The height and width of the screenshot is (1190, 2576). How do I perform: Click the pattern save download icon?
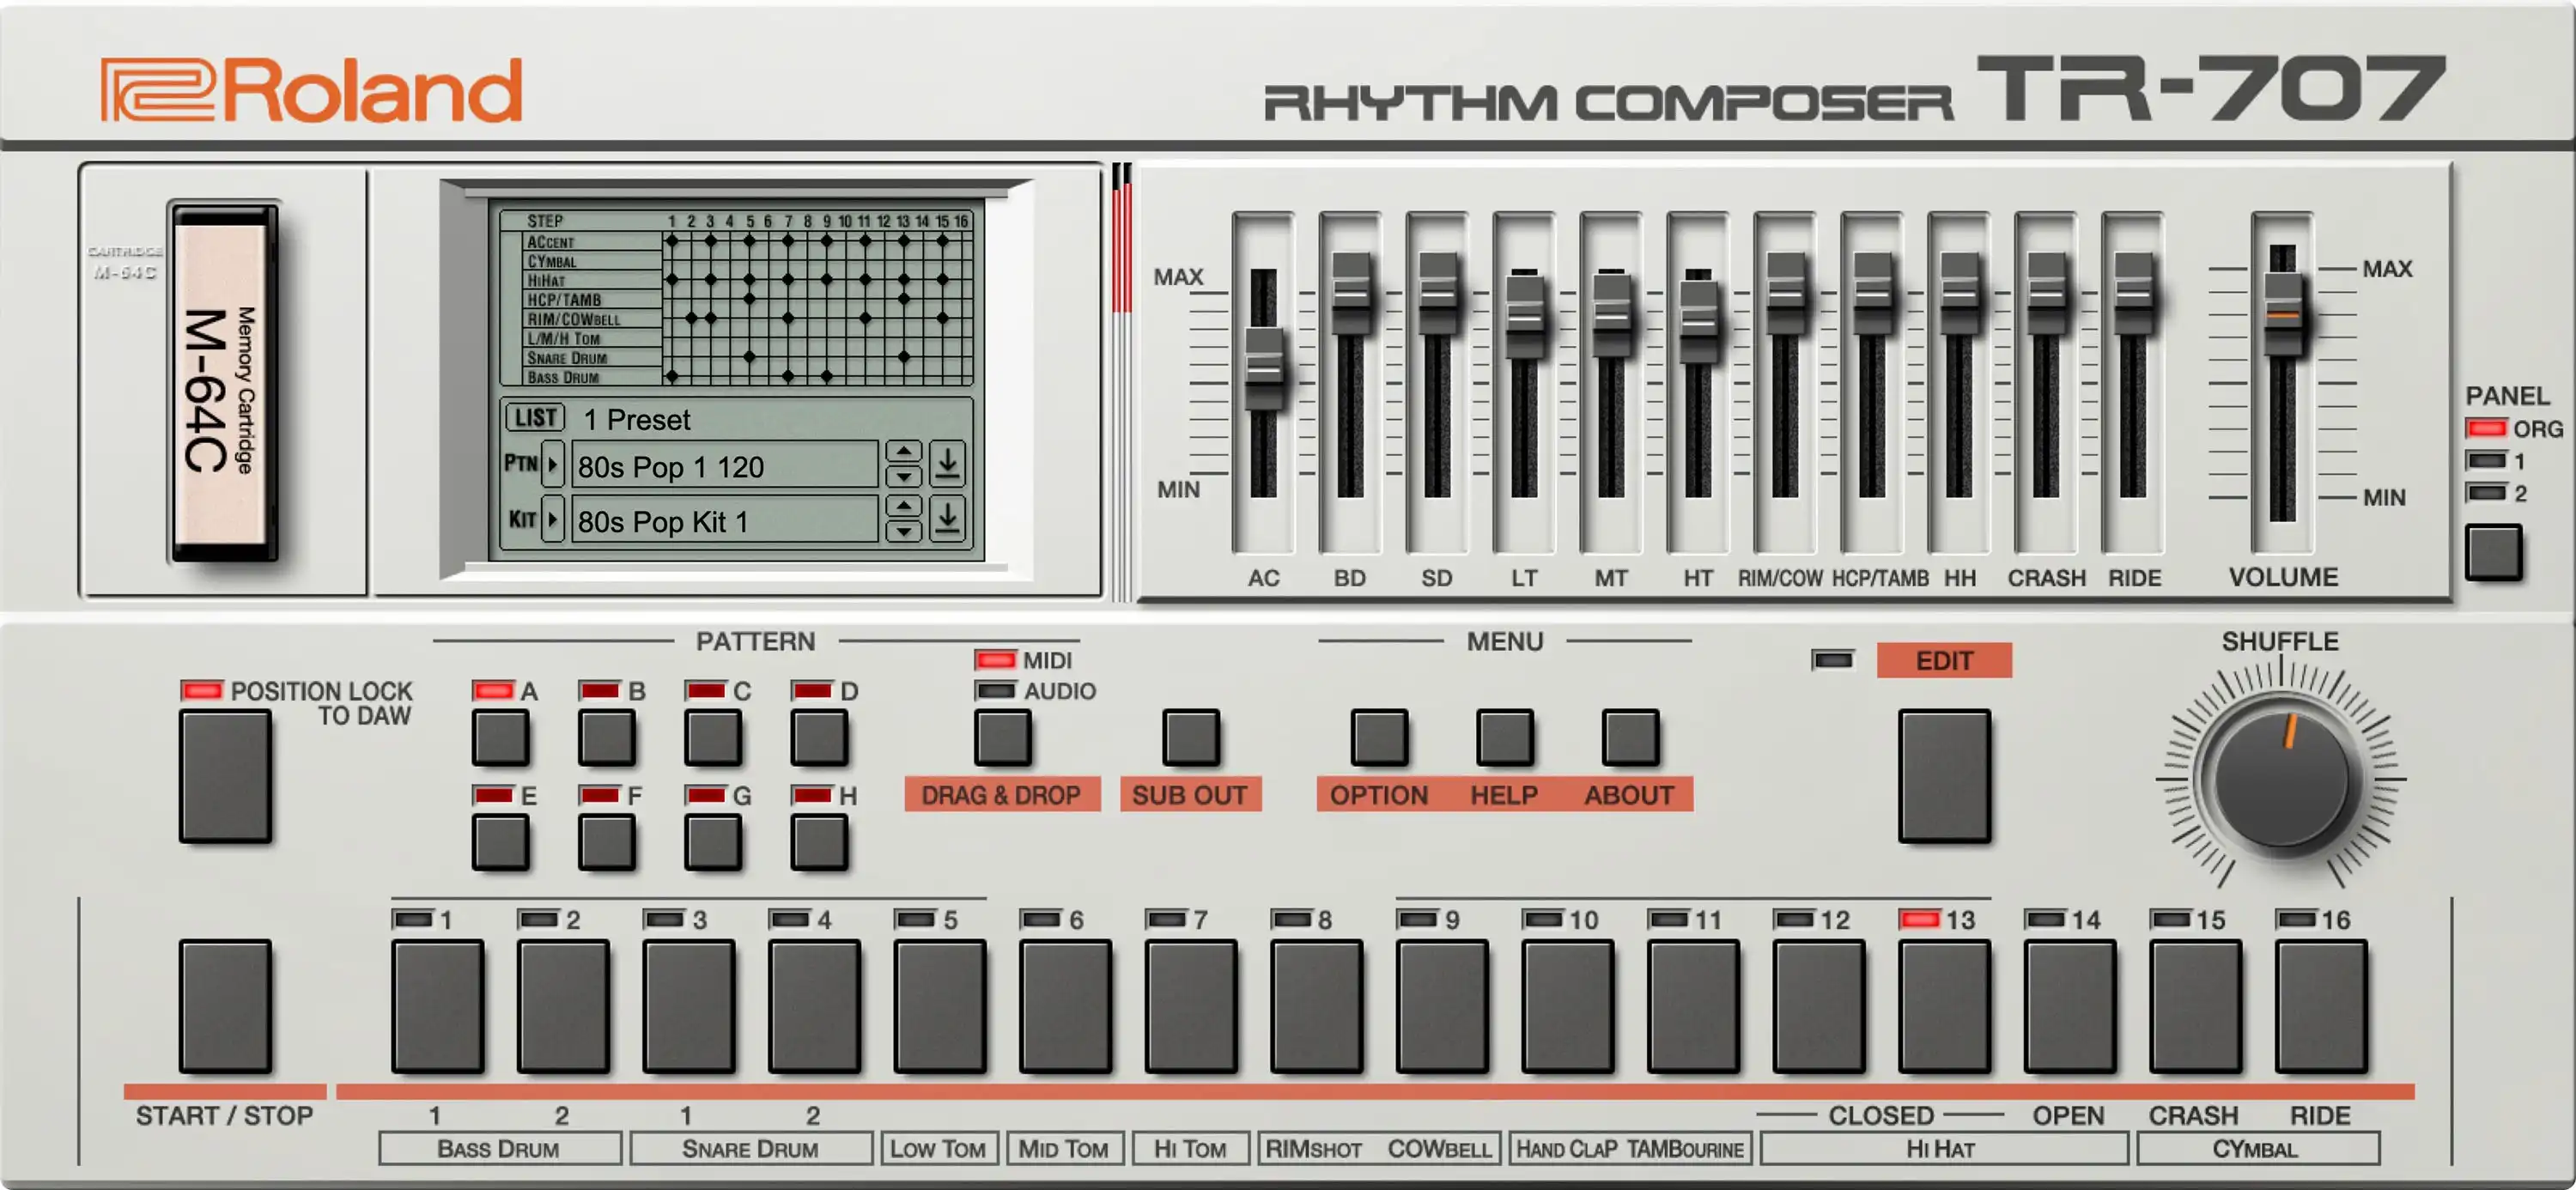click(x=947, y=465)
